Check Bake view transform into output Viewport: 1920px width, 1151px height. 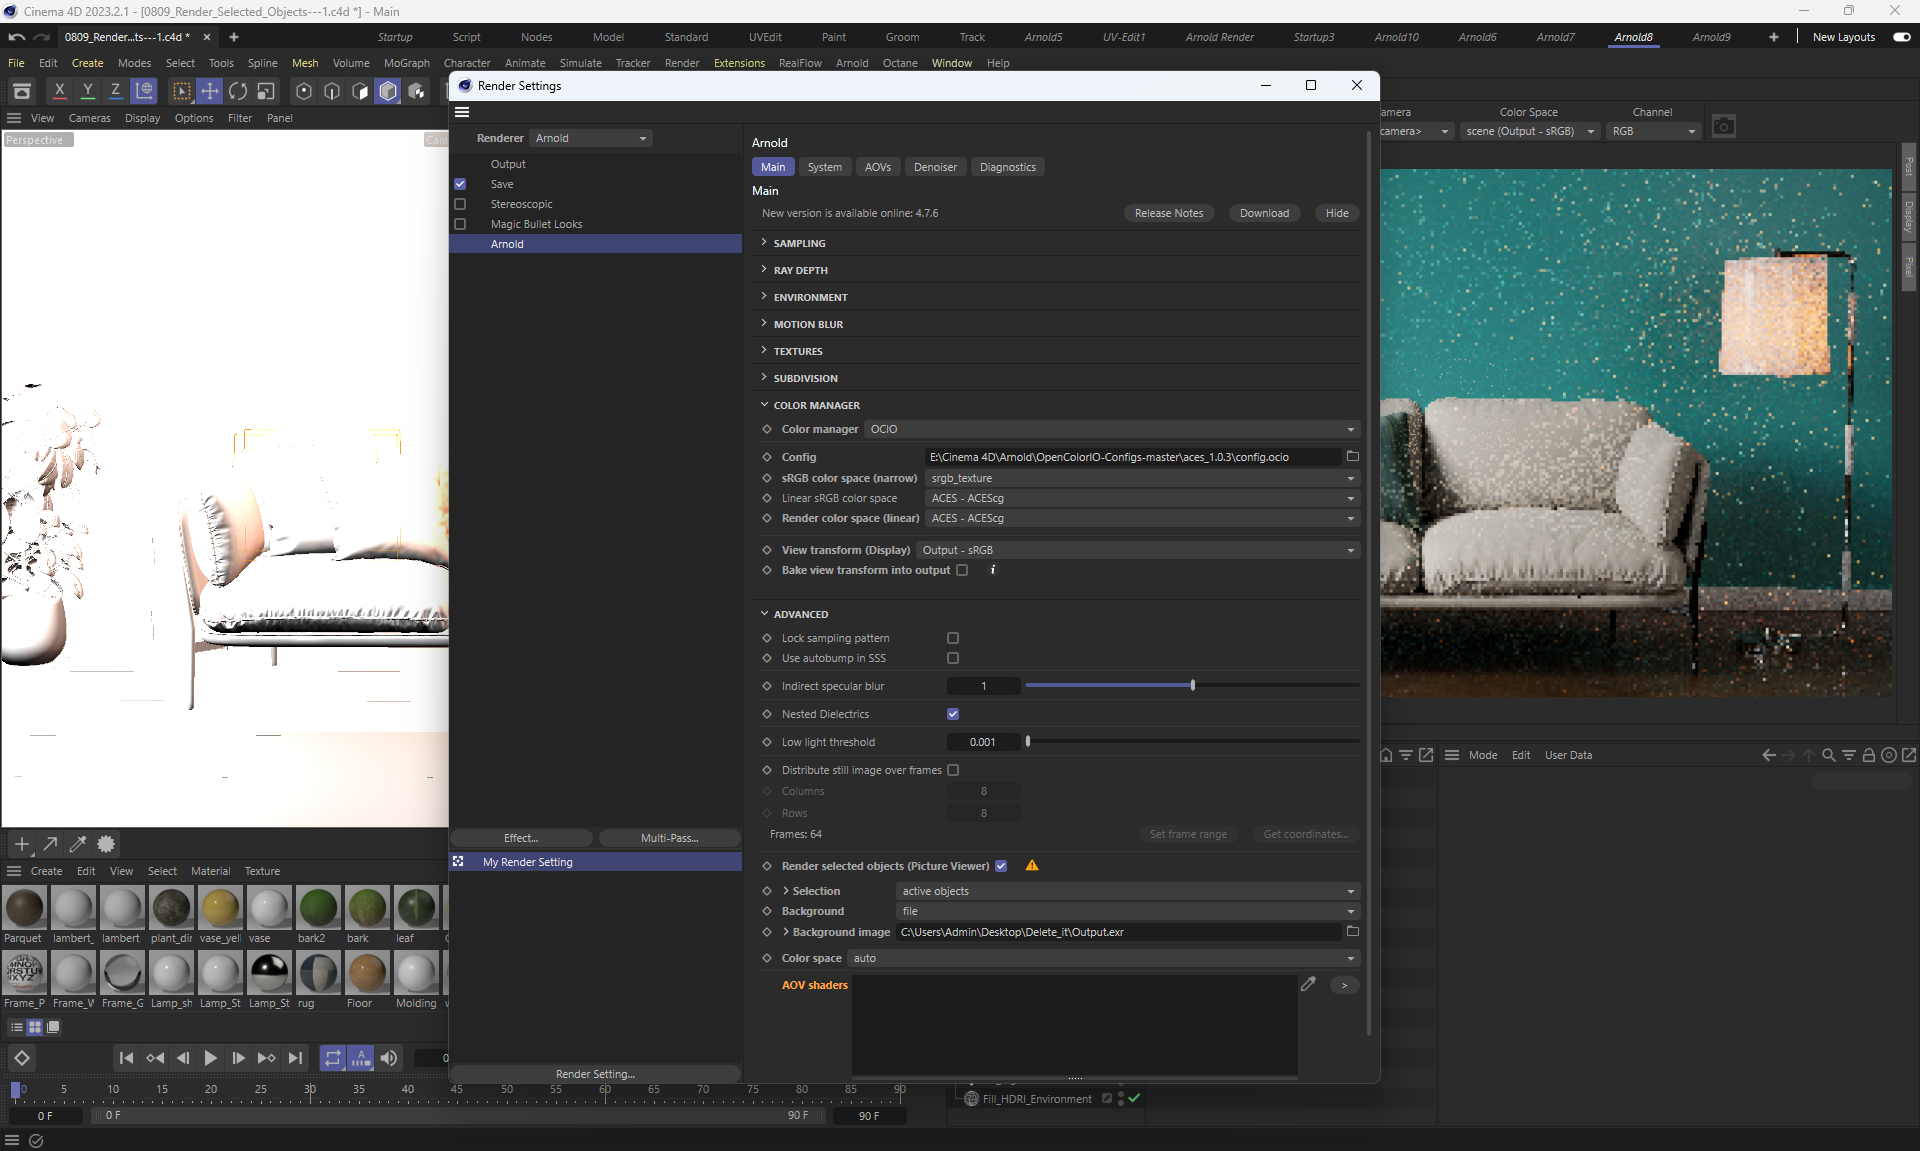tap(962, 570)
